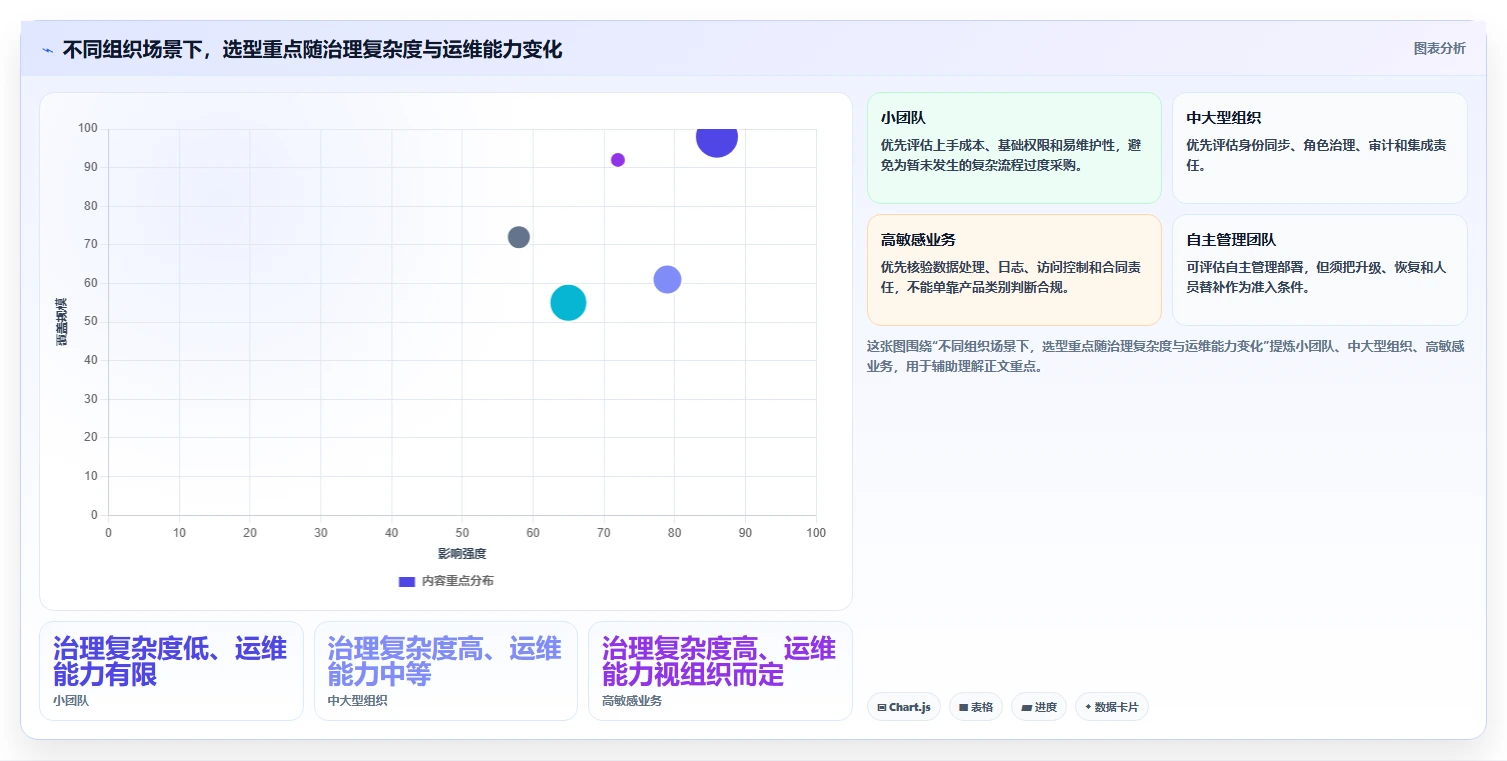Open the 小团队 green card
This screenshot has height=761, width=1507.
1014,148
